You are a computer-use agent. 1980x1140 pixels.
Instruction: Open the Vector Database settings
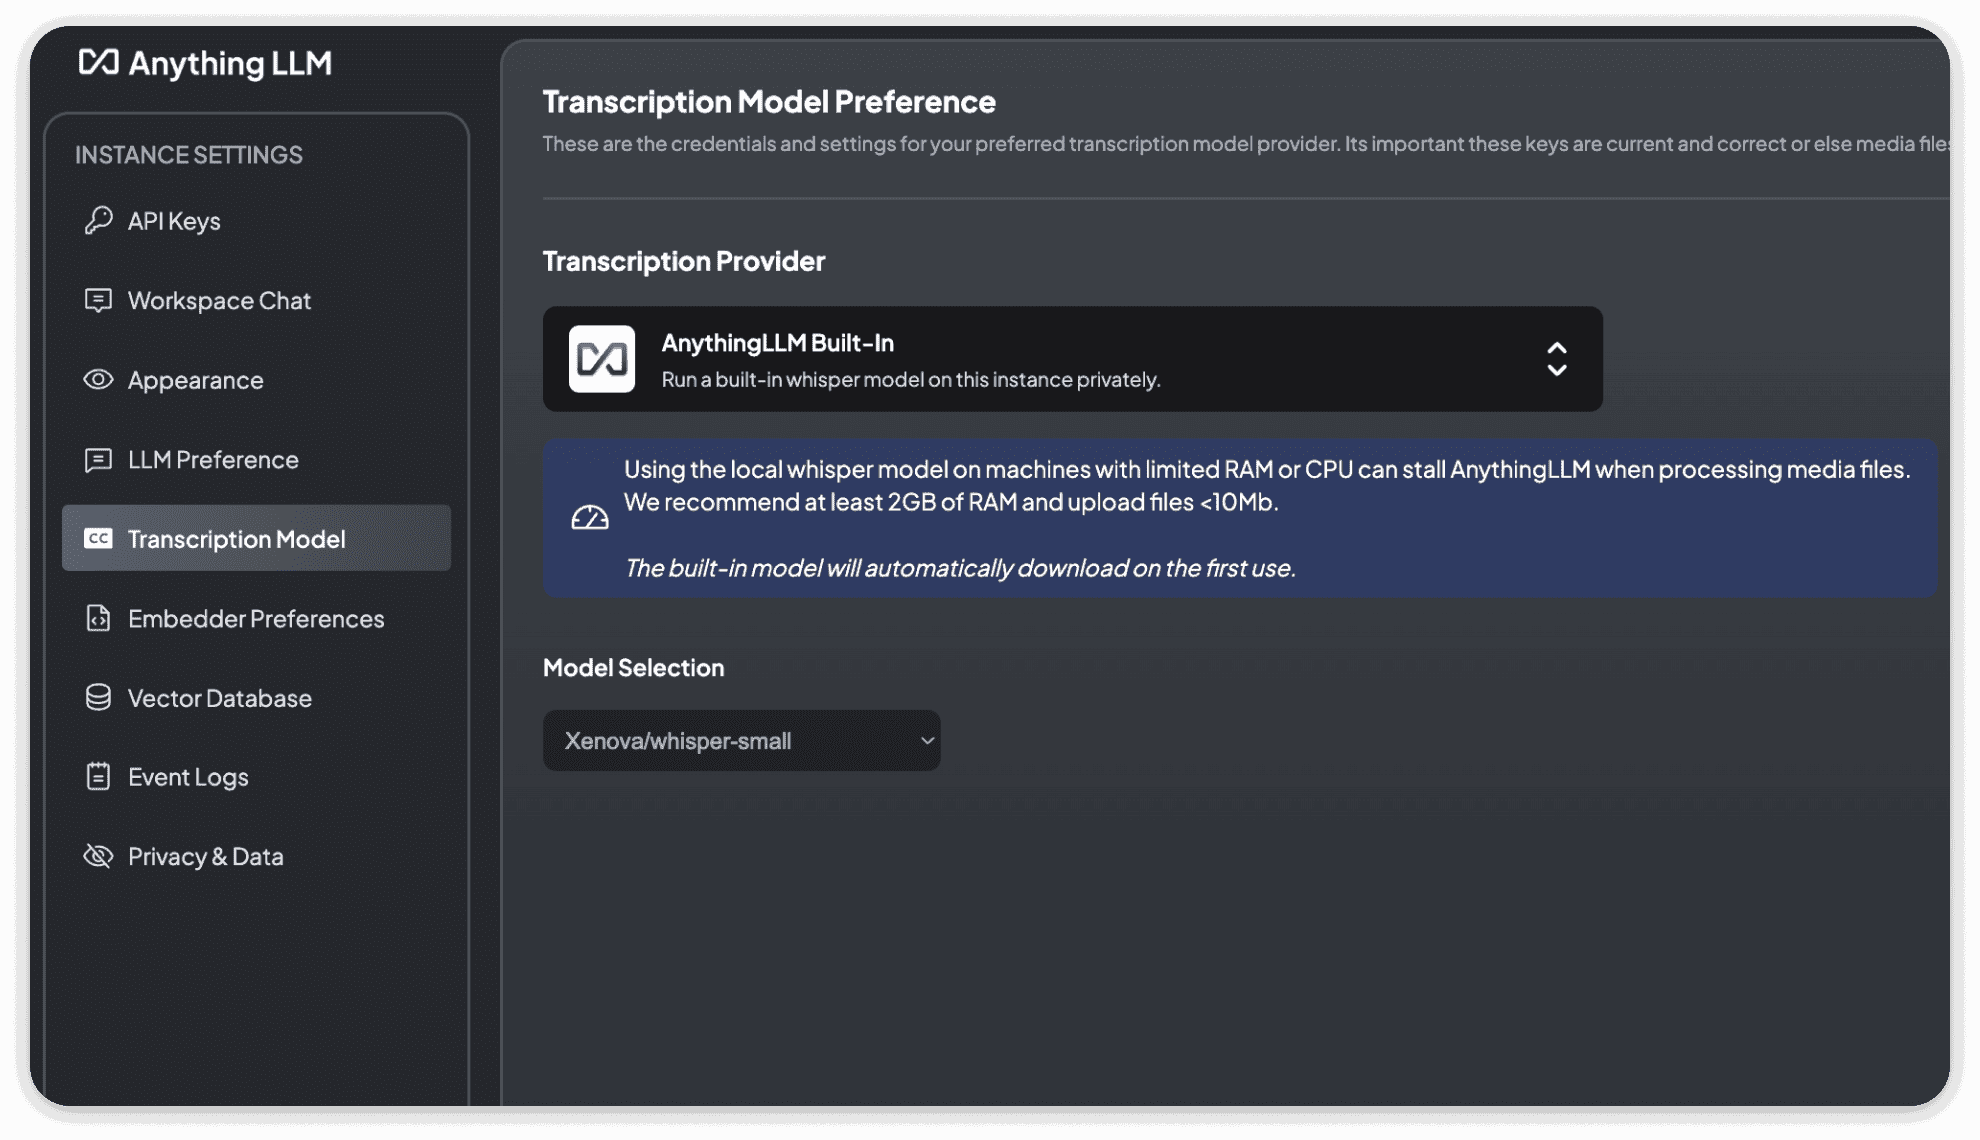tap(220, 698)
